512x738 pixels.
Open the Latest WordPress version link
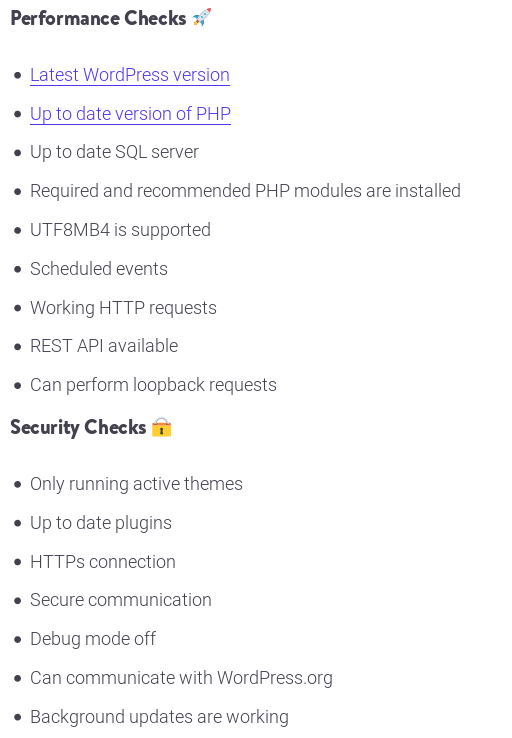(130, 75)
